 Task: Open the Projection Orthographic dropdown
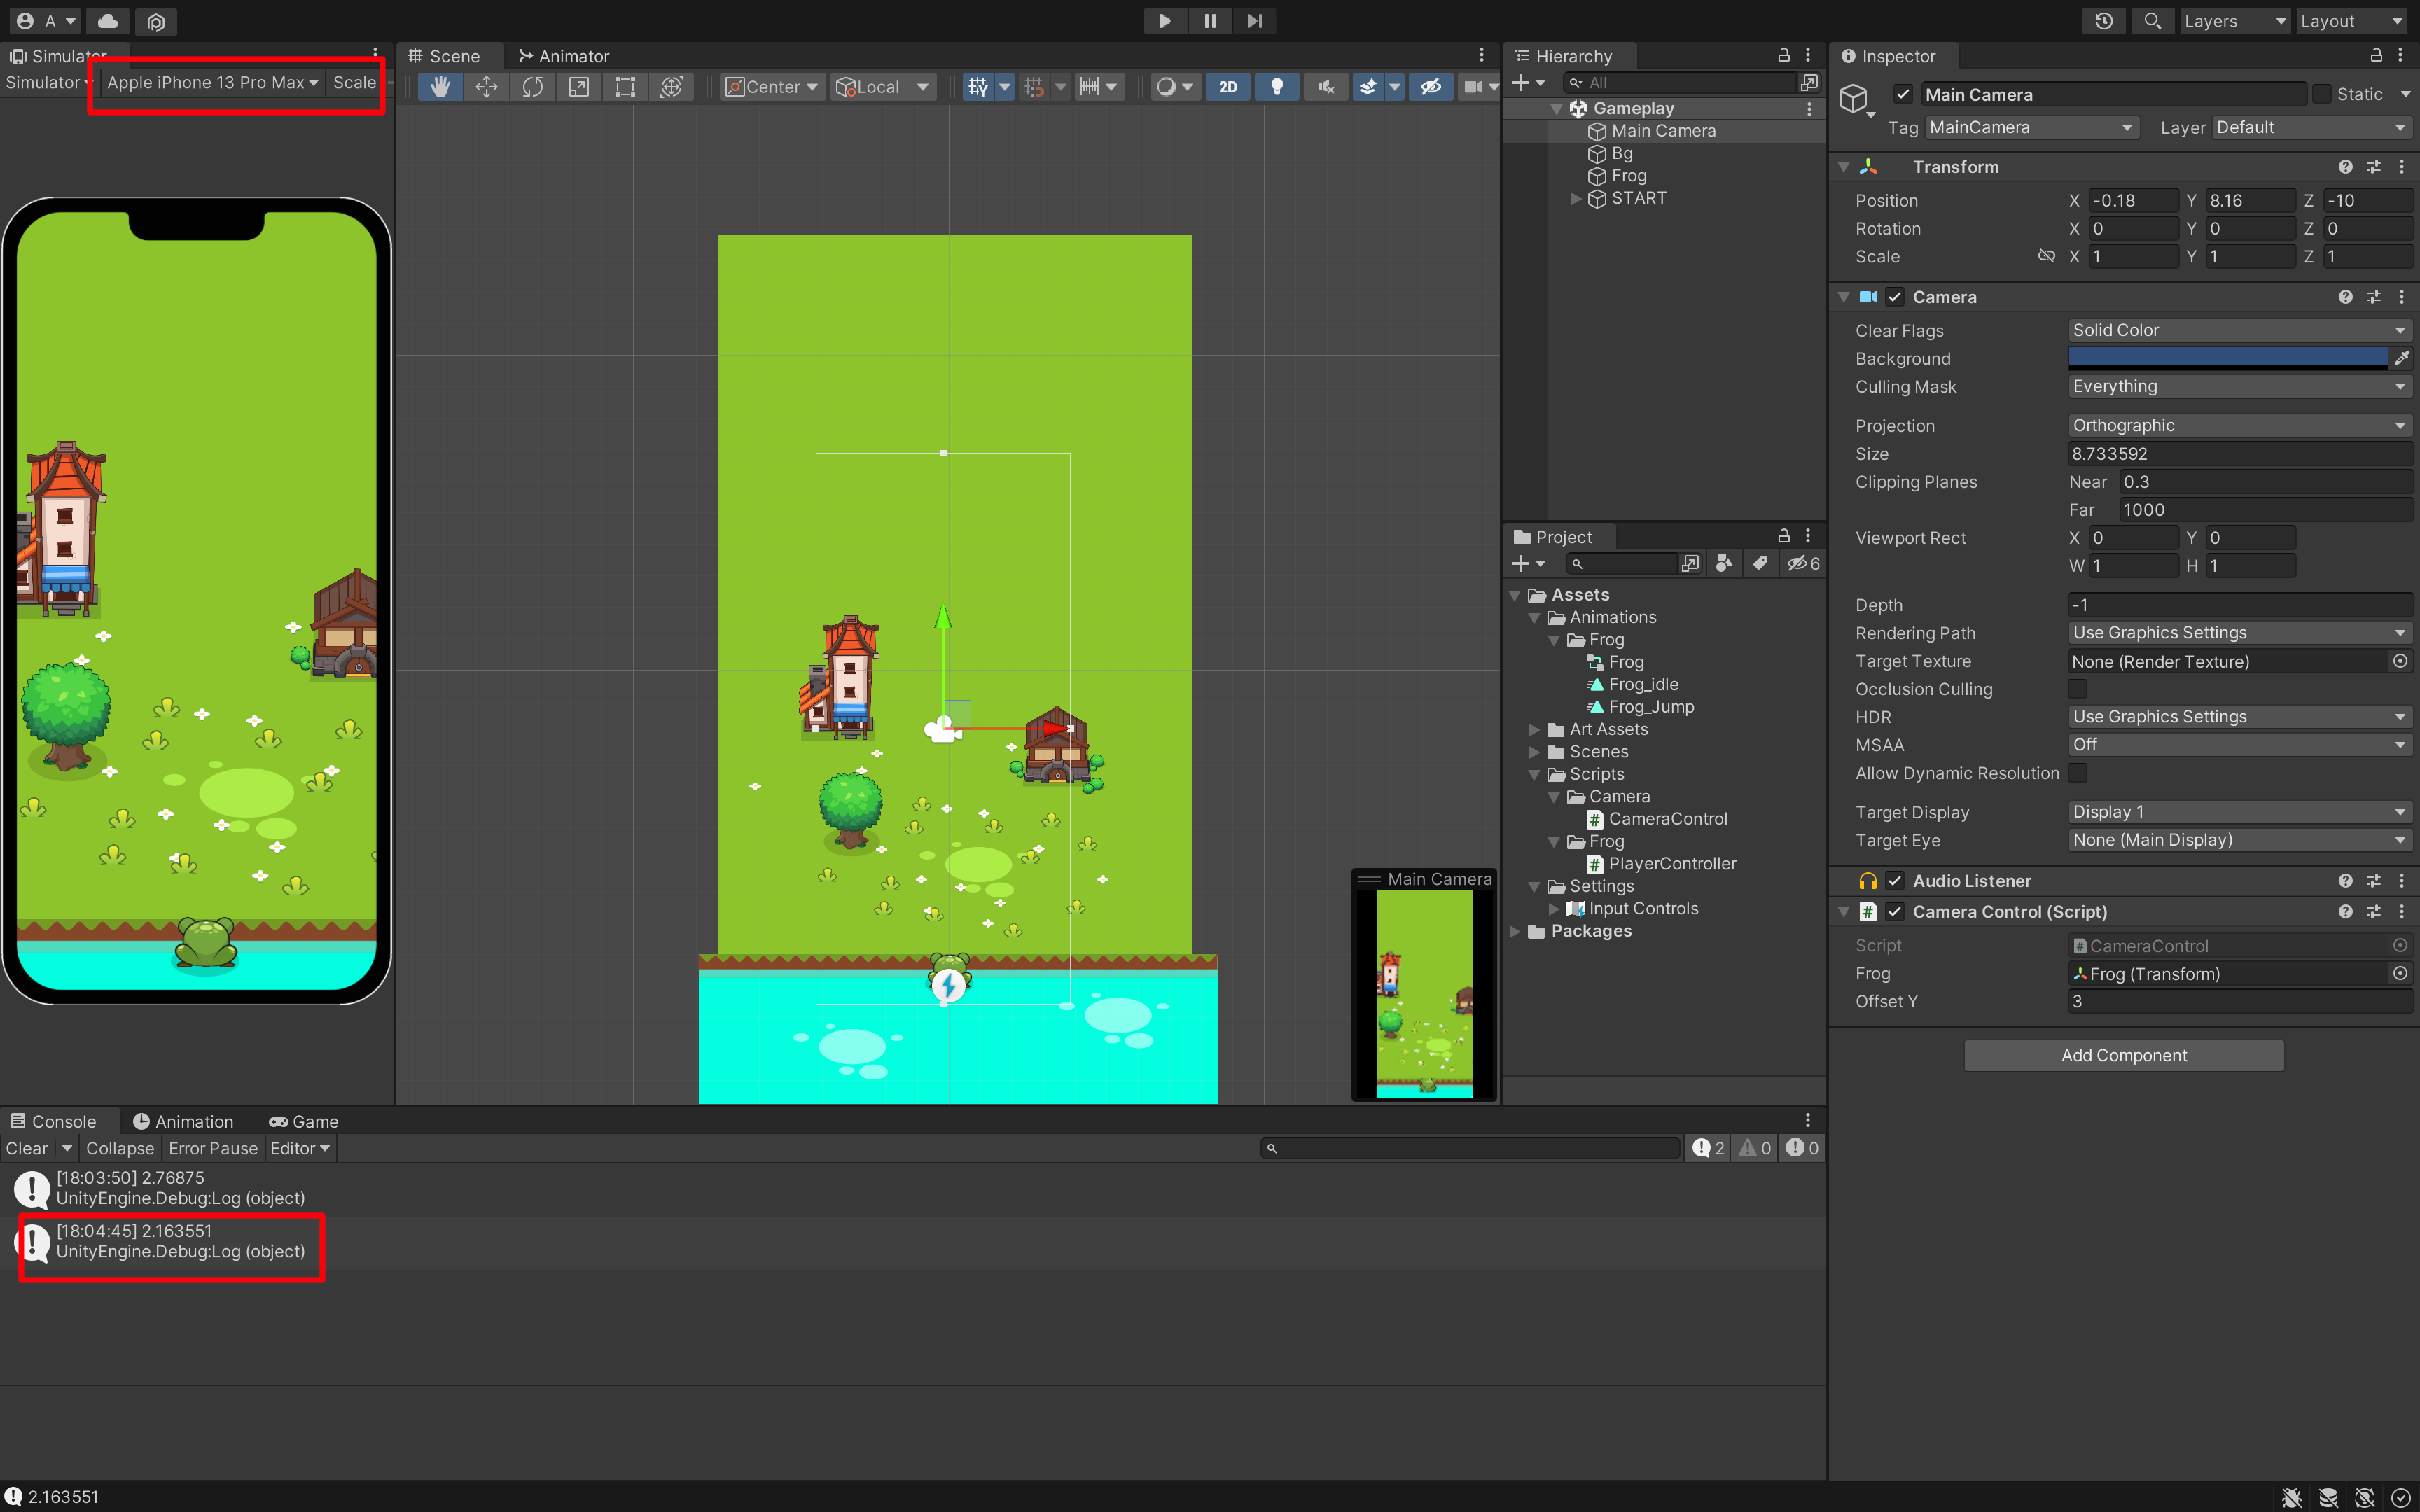[x=2240, y=426]
